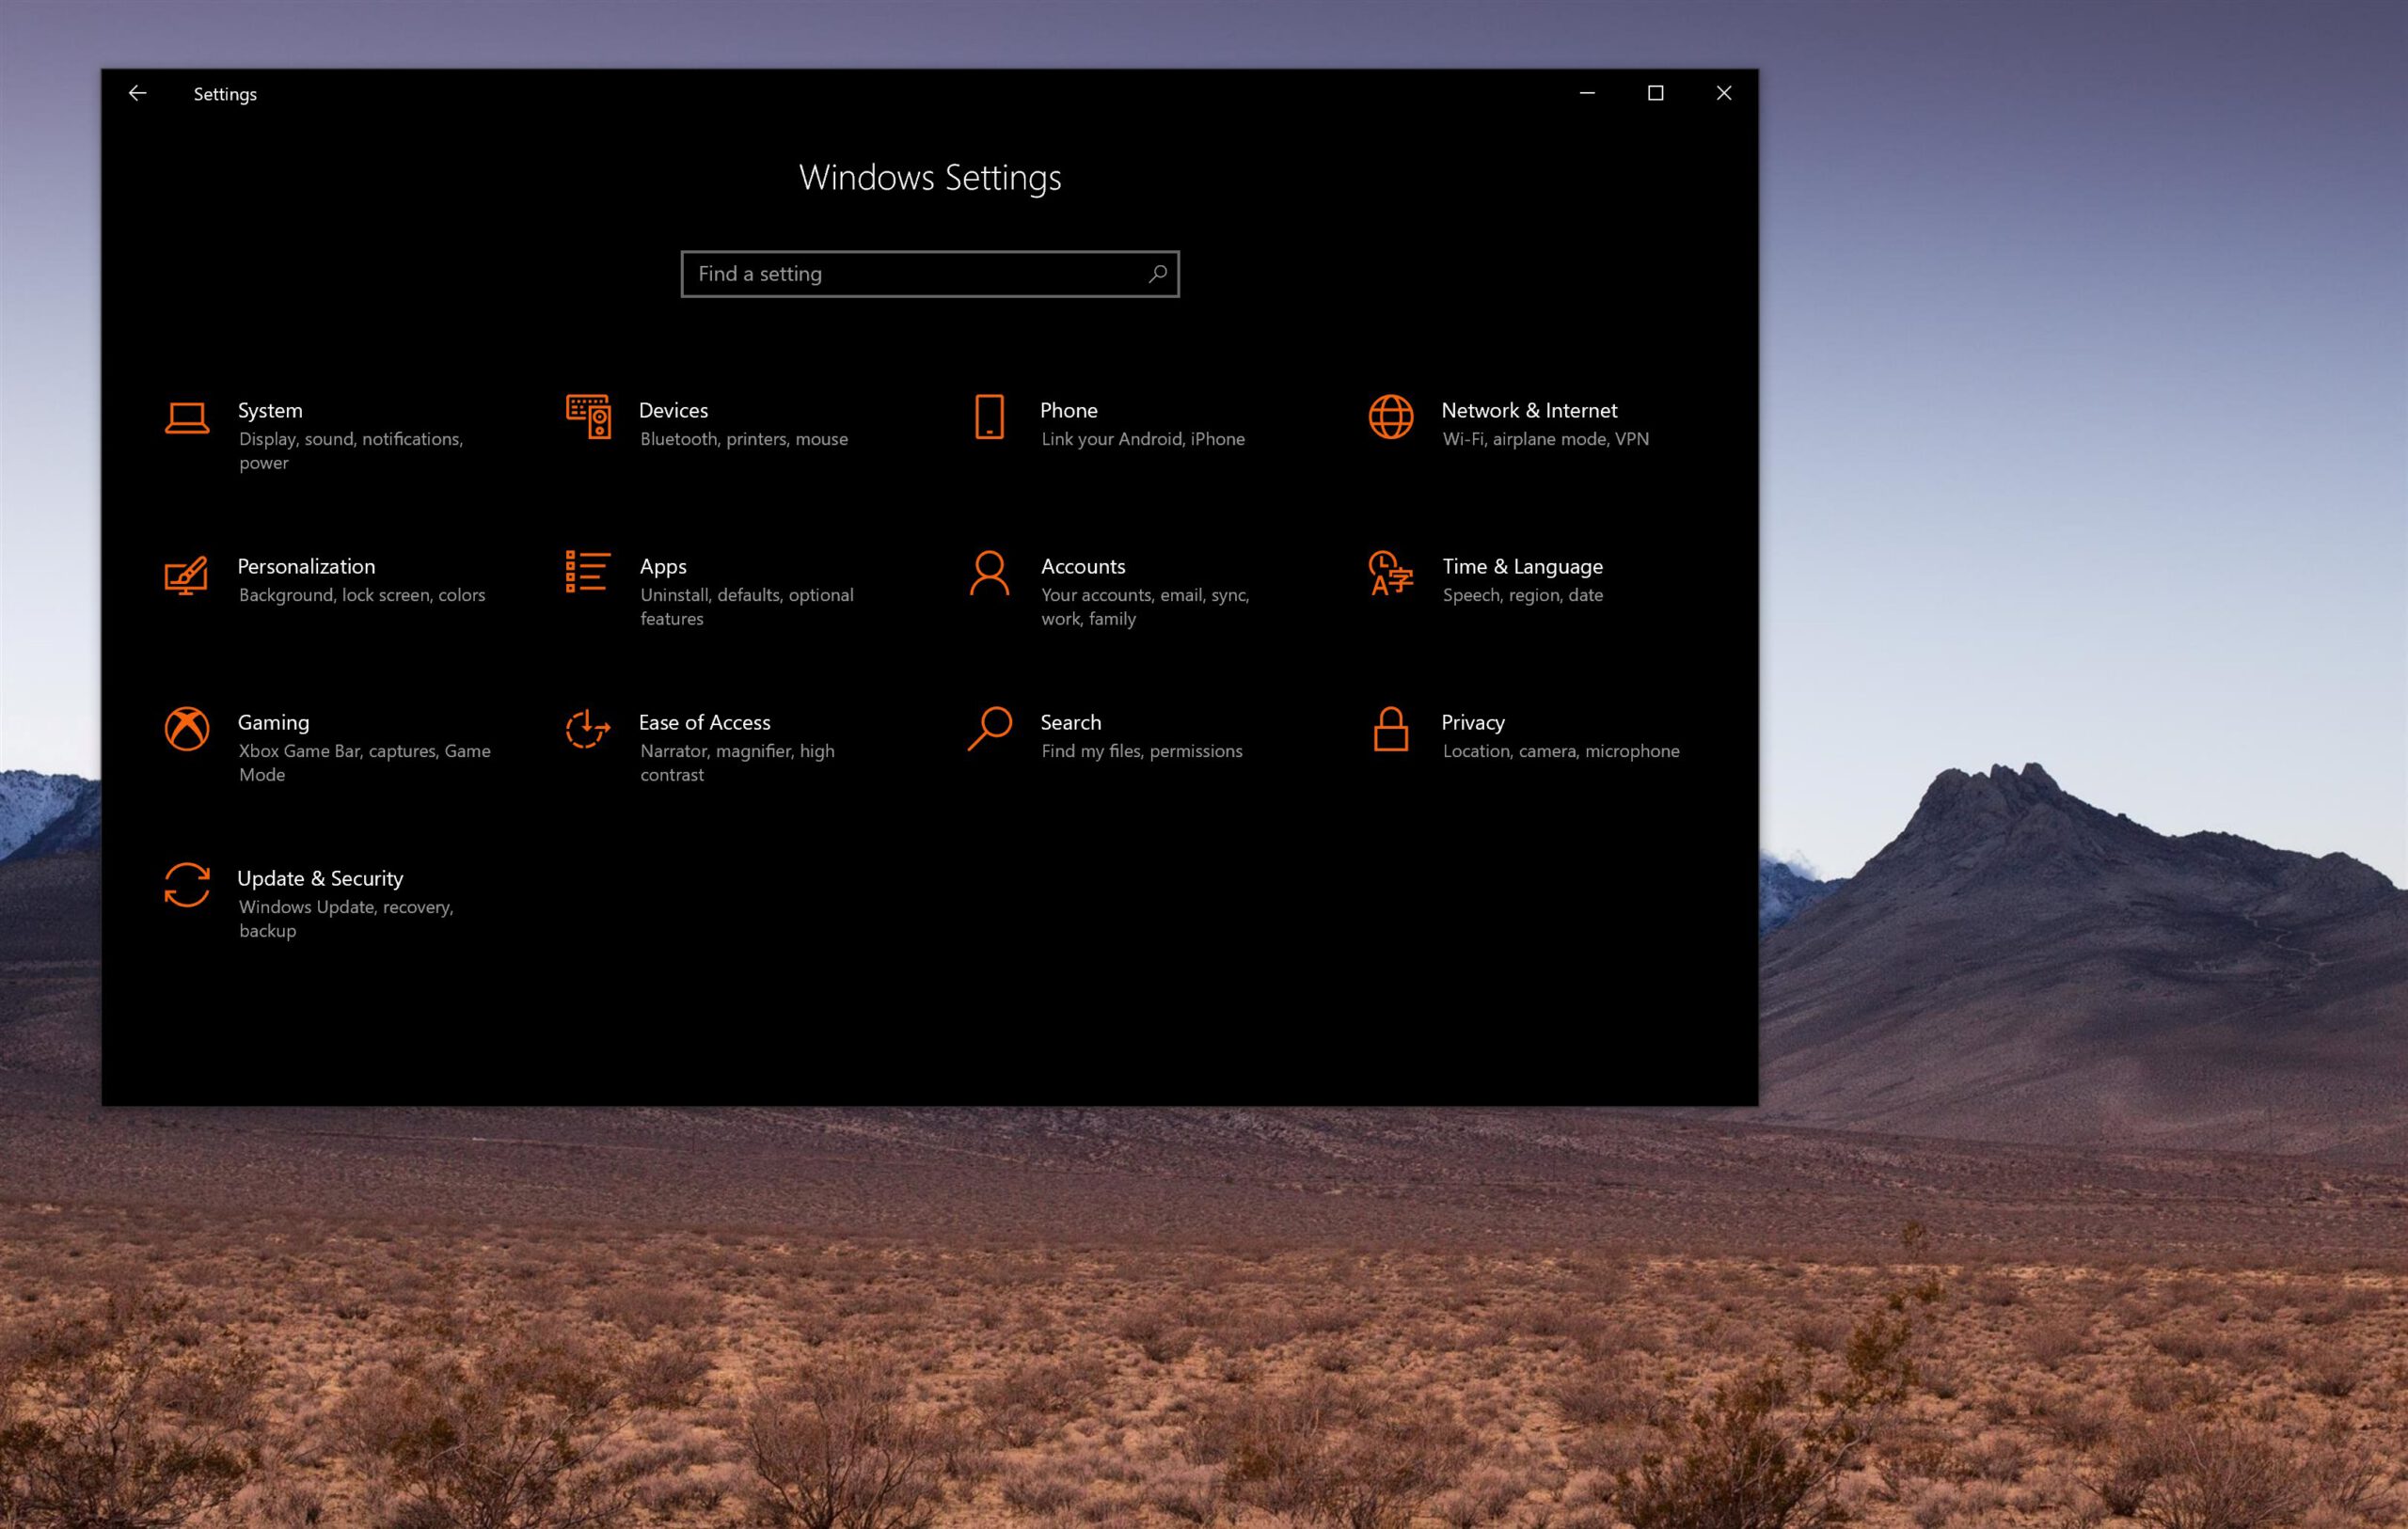Click 'Display, sound, notifications, power' description
This screenshot has width=2408, height=1529.
pyautogui.click(x=351, y=451)
